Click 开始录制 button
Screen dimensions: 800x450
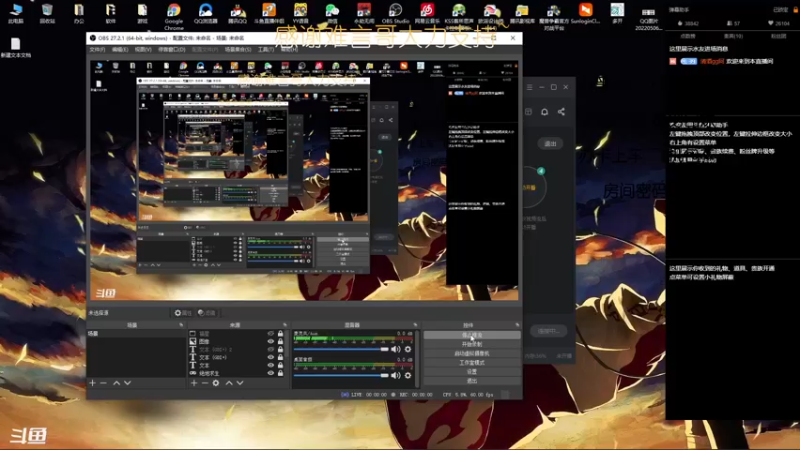point(472,344)
